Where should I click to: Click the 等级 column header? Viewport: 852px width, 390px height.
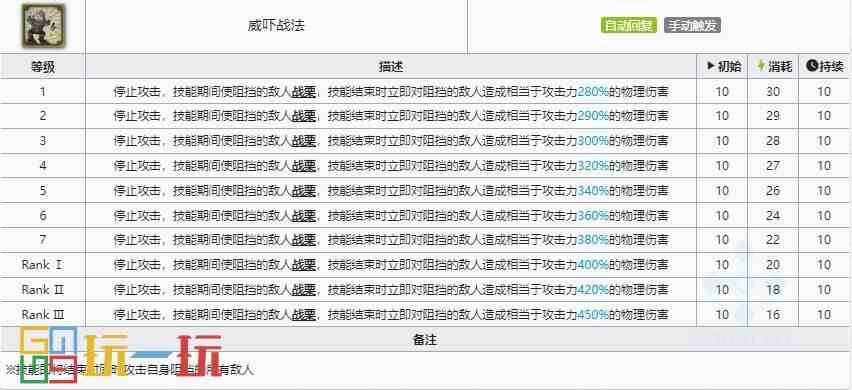[43, 67]
